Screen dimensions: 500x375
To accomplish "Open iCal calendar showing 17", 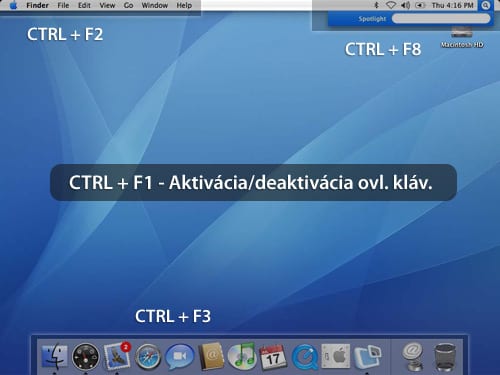I will [x=273, y=357].
